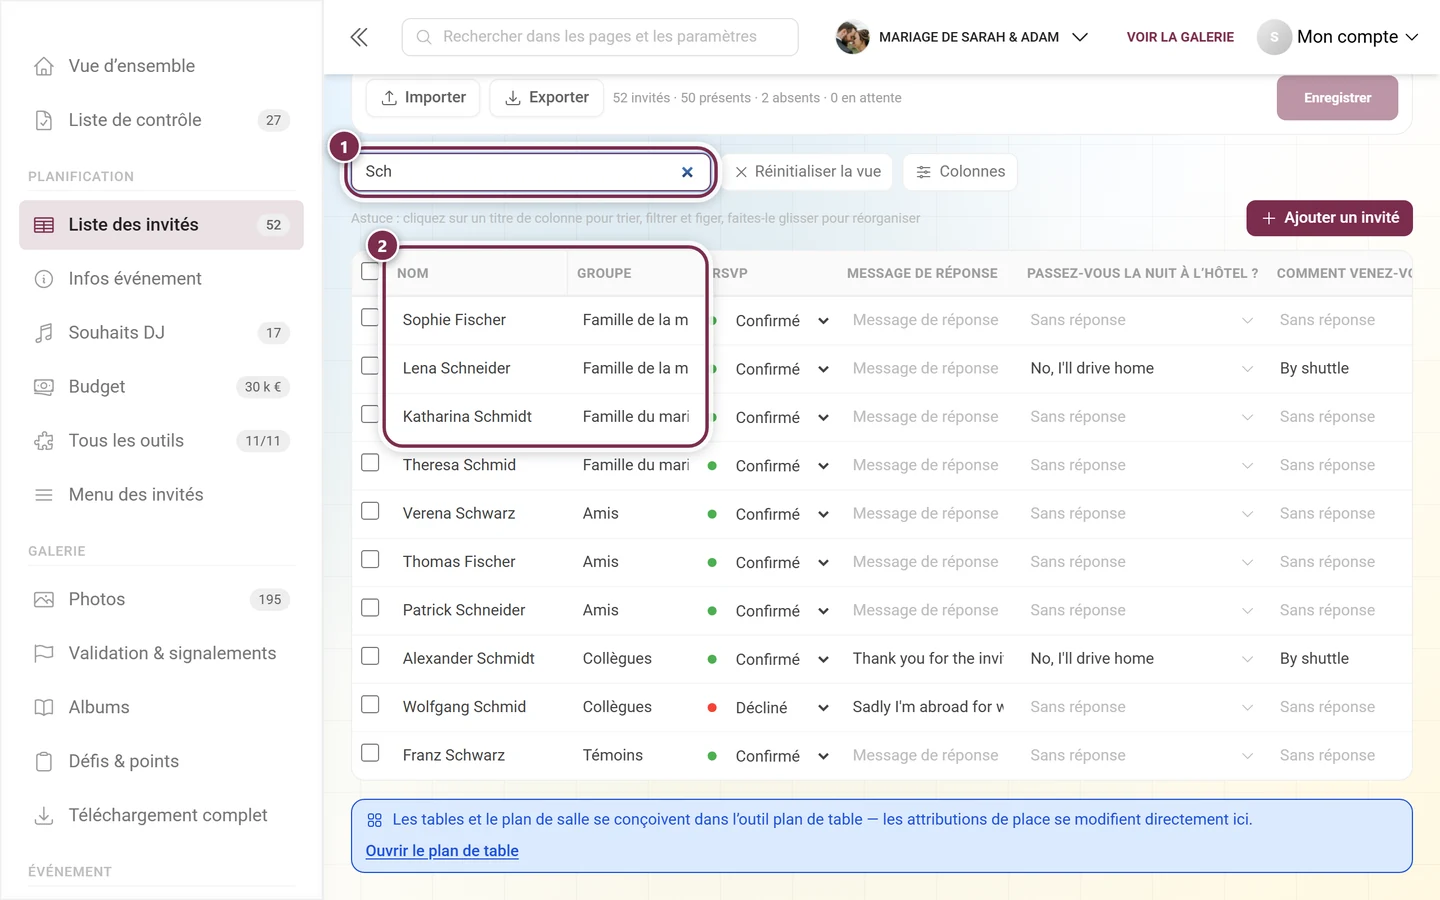This screenshot has height=900, width=1440.
Task: Open hotel night dropdown for Lena Schneider
Action: click(x=1247, y=369)
